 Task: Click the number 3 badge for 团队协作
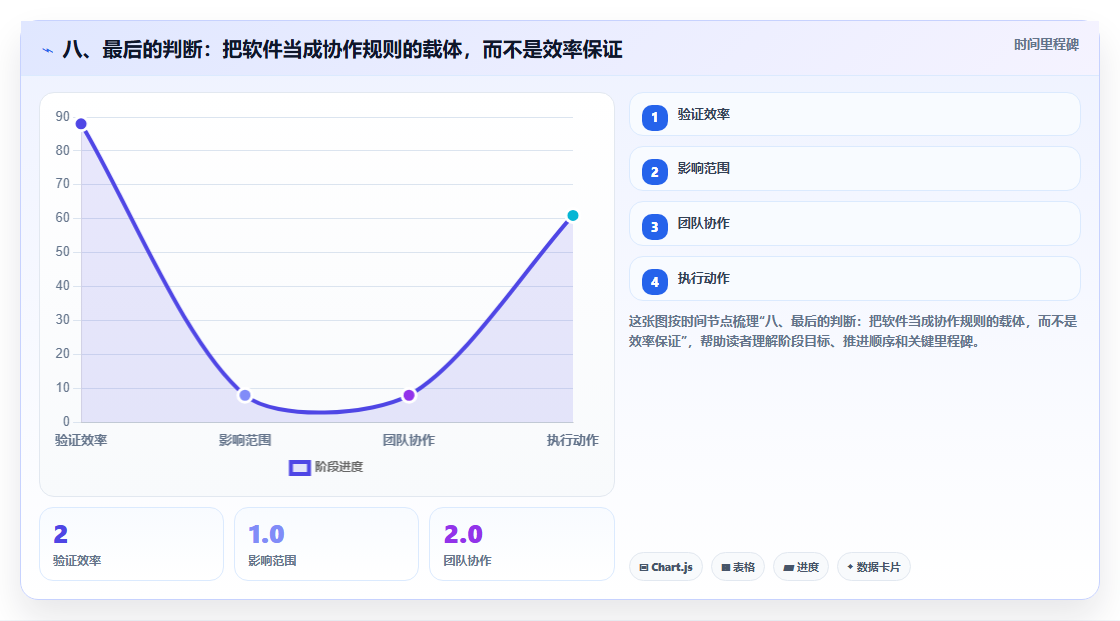click(x=654, y=227)
